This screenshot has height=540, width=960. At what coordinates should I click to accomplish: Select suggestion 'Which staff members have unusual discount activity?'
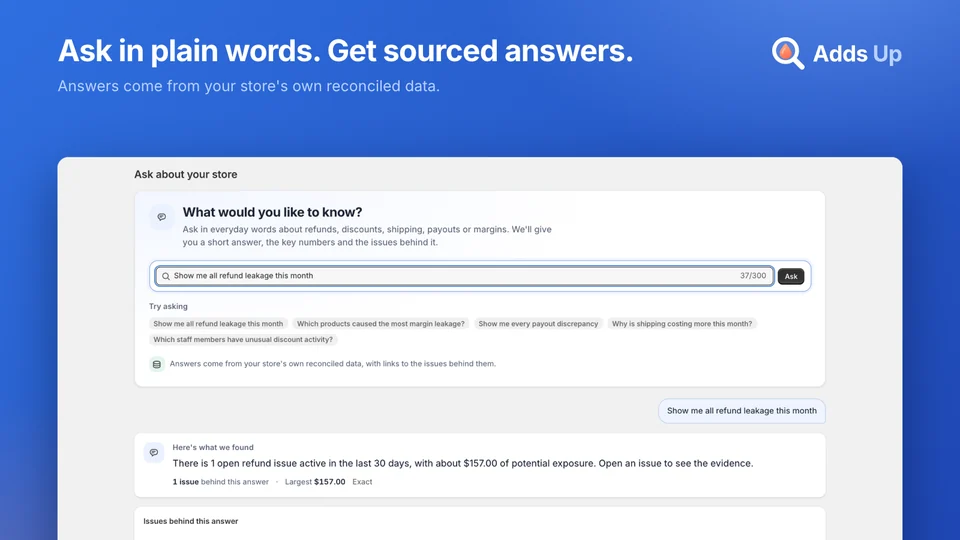click(243, 340)
